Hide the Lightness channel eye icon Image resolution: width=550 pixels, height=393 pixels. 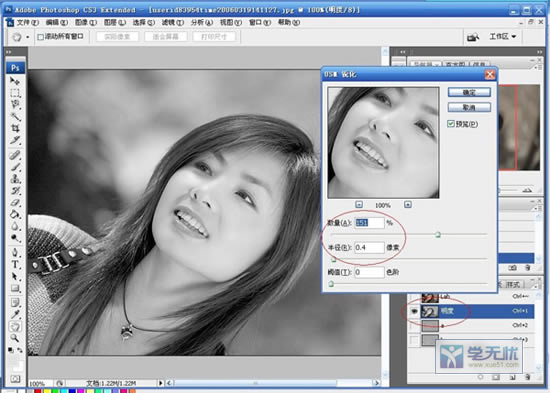tap(414, 311)
